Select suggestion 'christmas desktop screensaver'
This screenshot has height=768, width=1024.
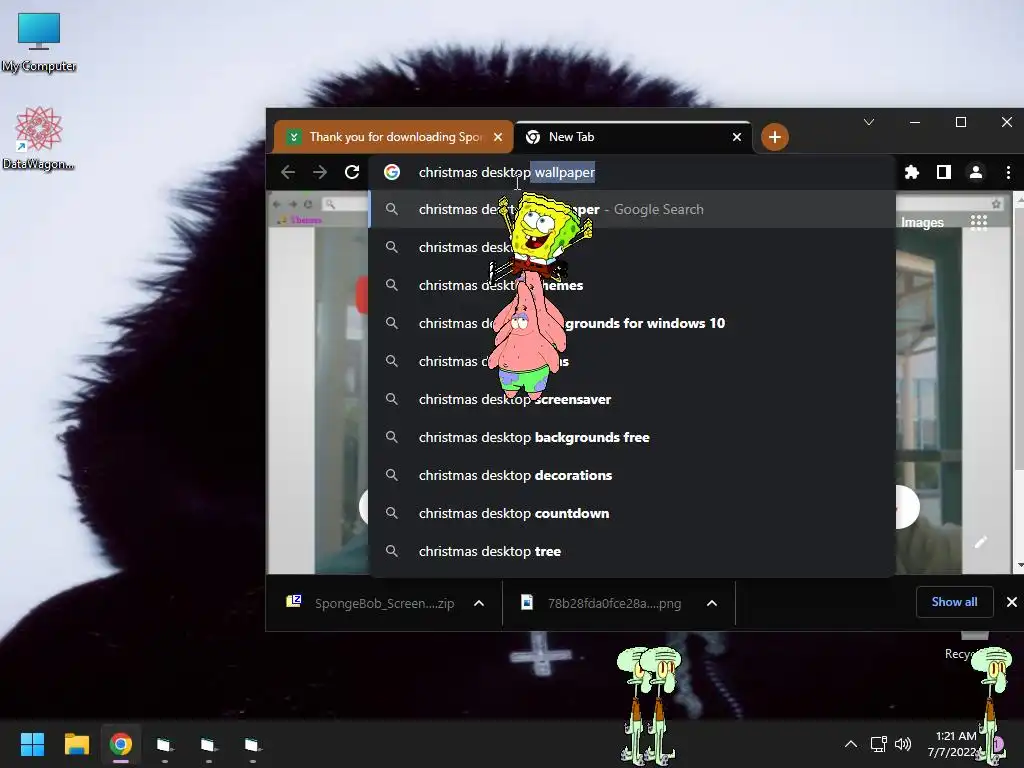coord(632,399)
